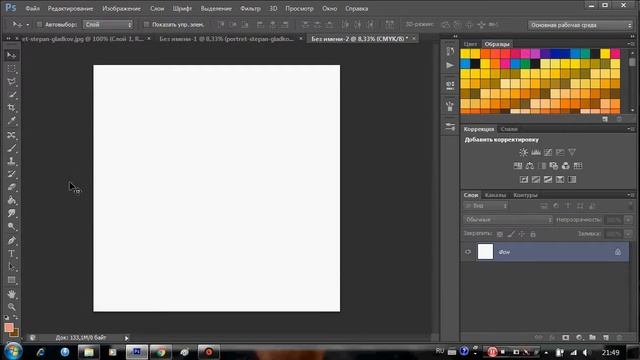Screen dimensions: 640x360
Task: Open the opacity slider dropdown arrow
Action: 629,220
